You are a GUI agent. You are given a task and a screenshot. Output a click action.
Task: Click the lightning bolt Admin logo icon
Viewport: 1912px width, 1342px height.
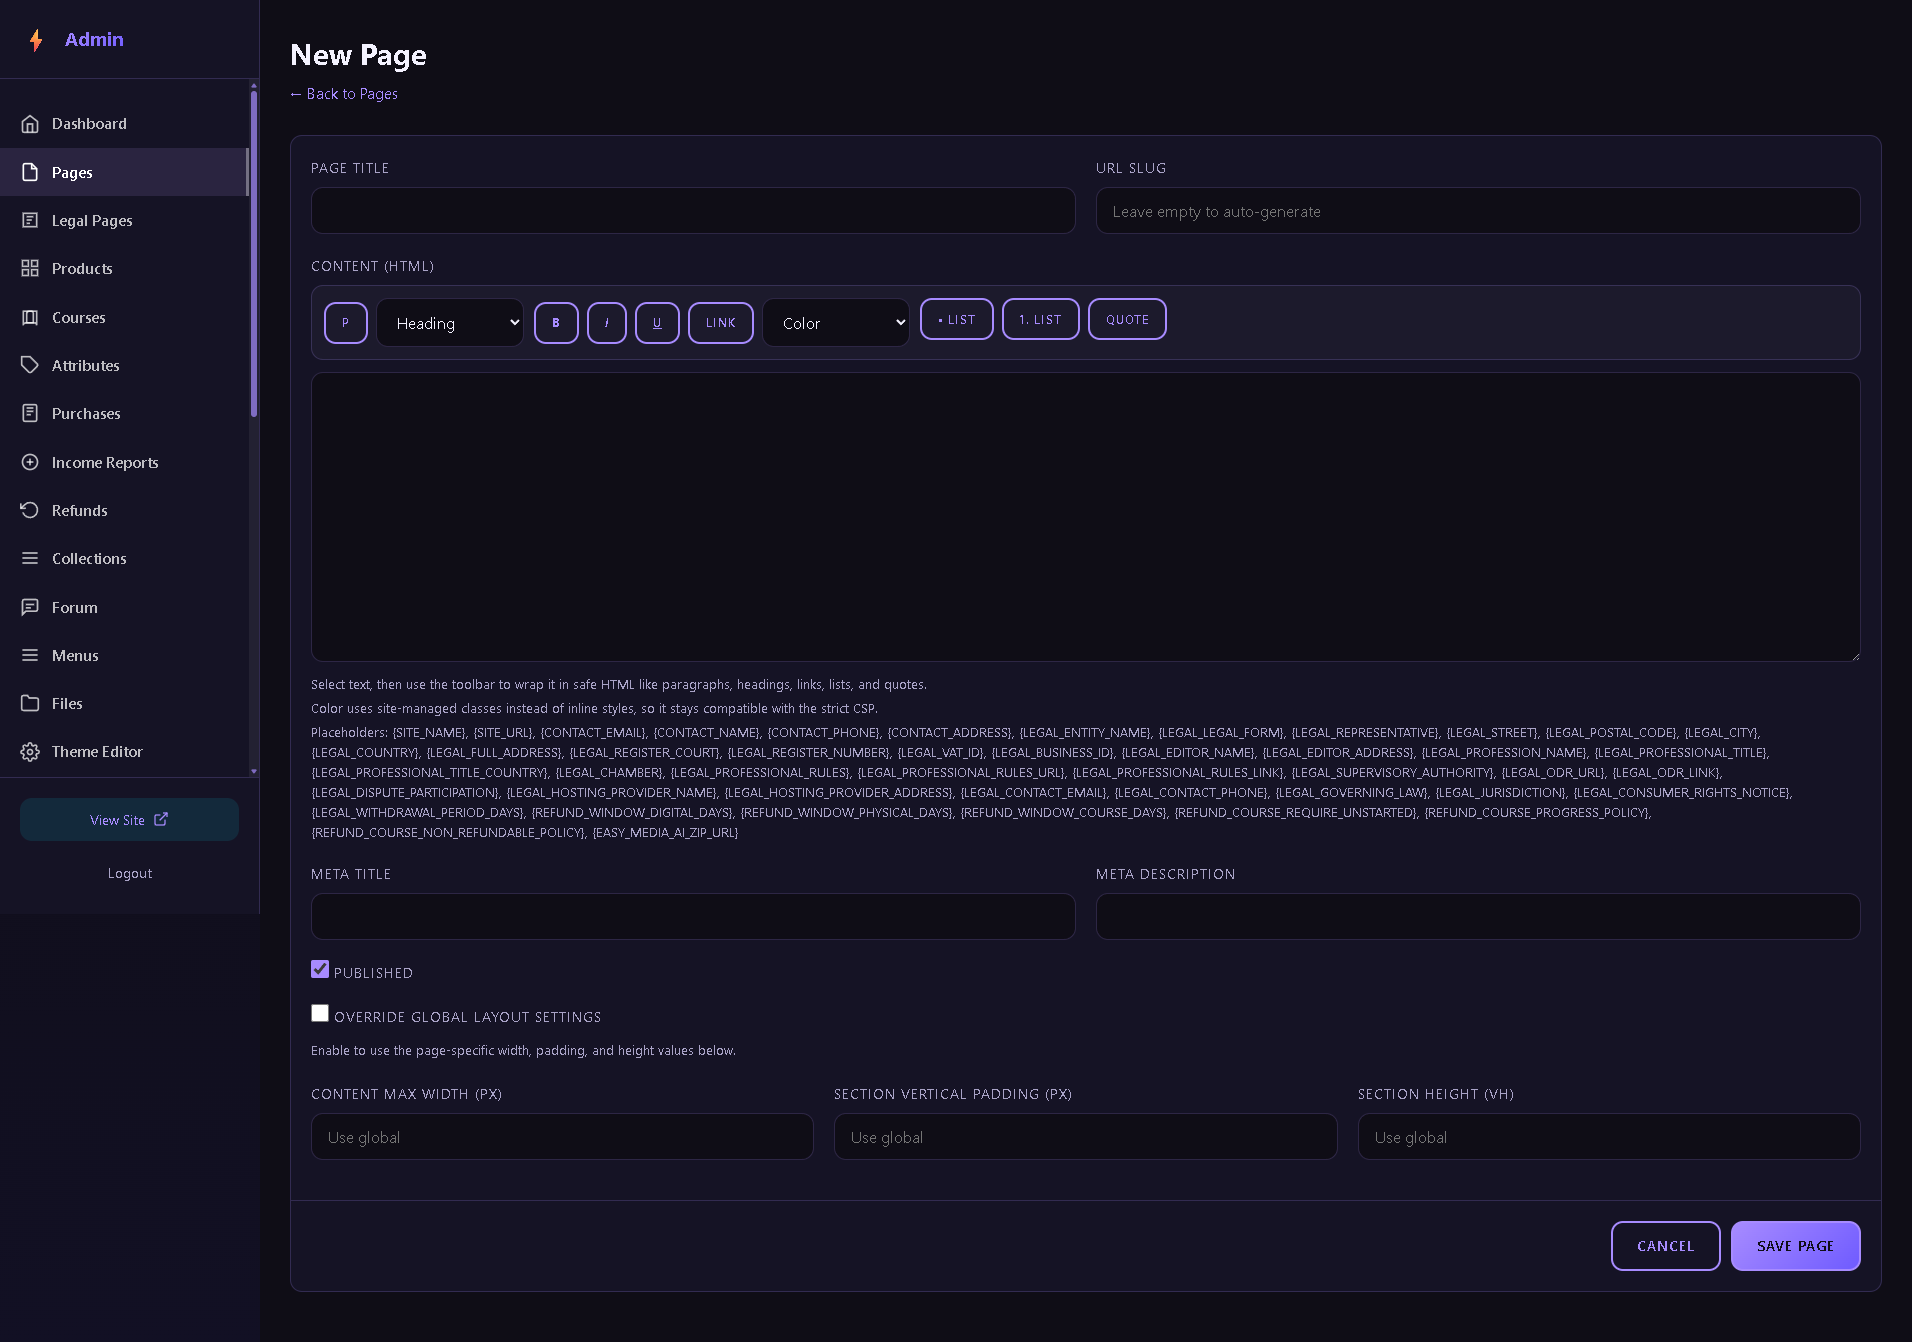[36, 40]
